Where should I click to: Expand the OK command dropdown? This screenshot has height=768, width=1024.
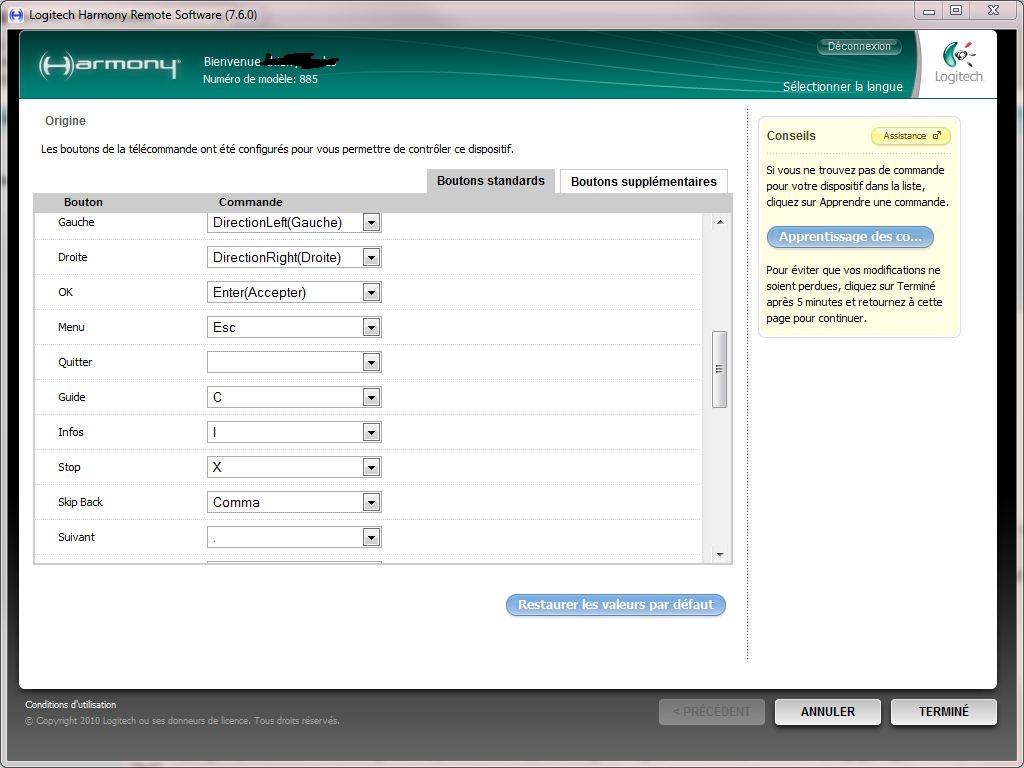pyautogui.click(x=371, y=293)
